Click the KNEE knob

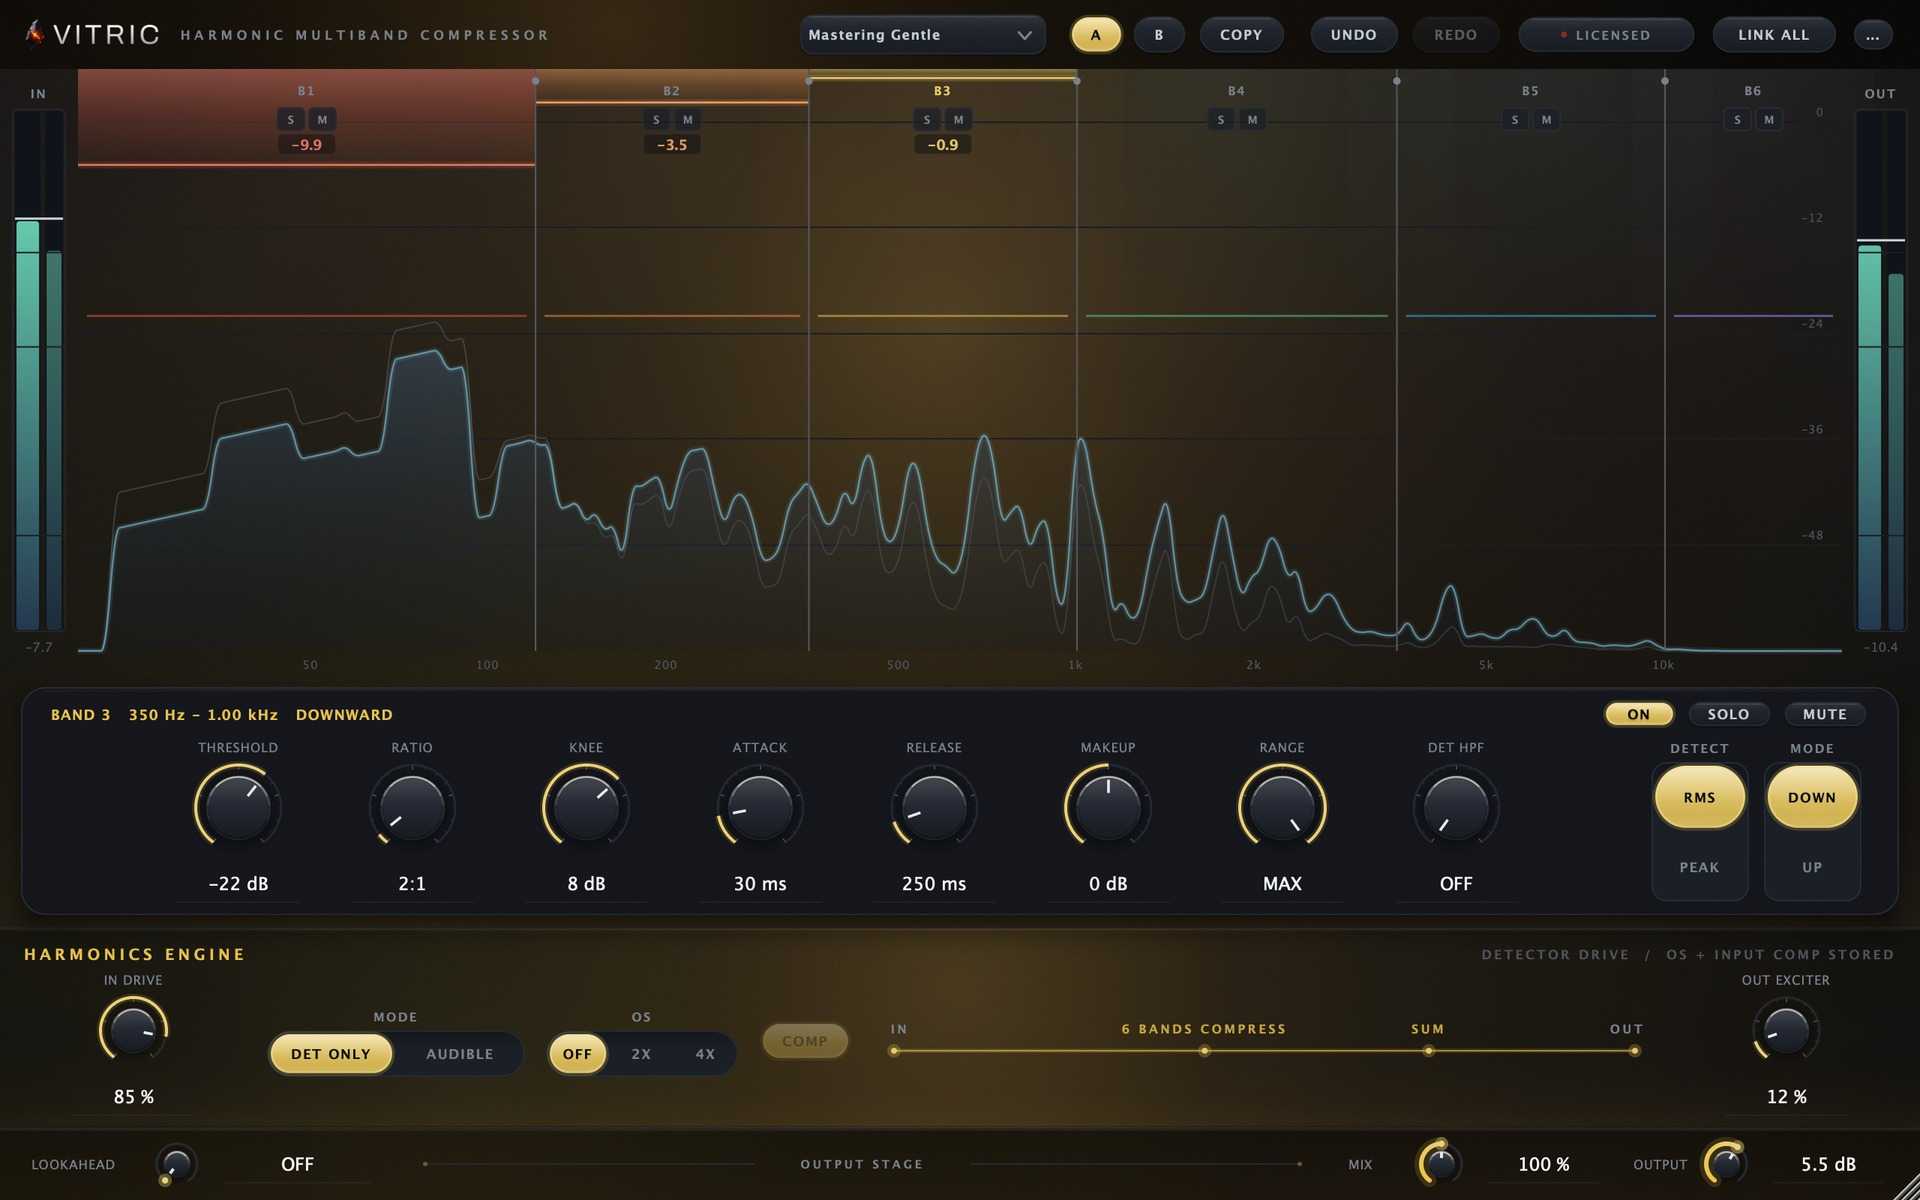point(586,807)
